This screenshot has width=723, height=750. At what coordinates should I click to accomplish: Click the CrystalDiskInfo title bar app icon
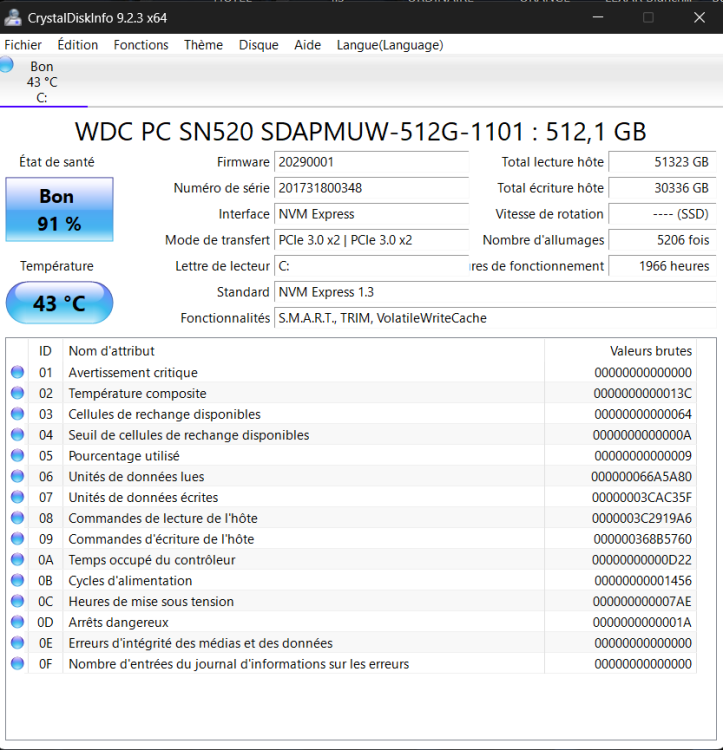(12, 18)
